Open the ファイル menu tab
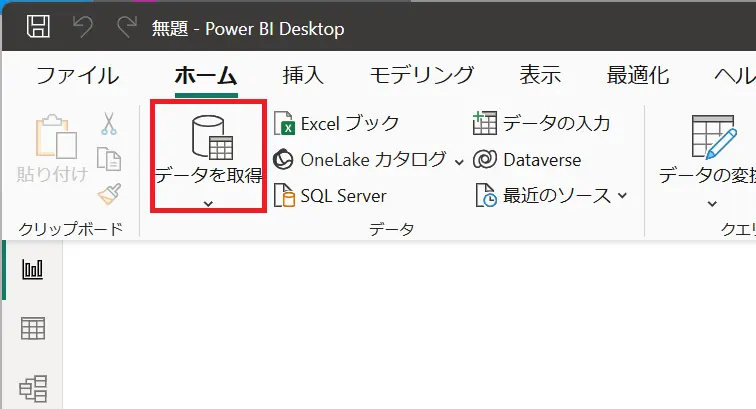Screen dimensions: 756x409 (x=77, y=75)
